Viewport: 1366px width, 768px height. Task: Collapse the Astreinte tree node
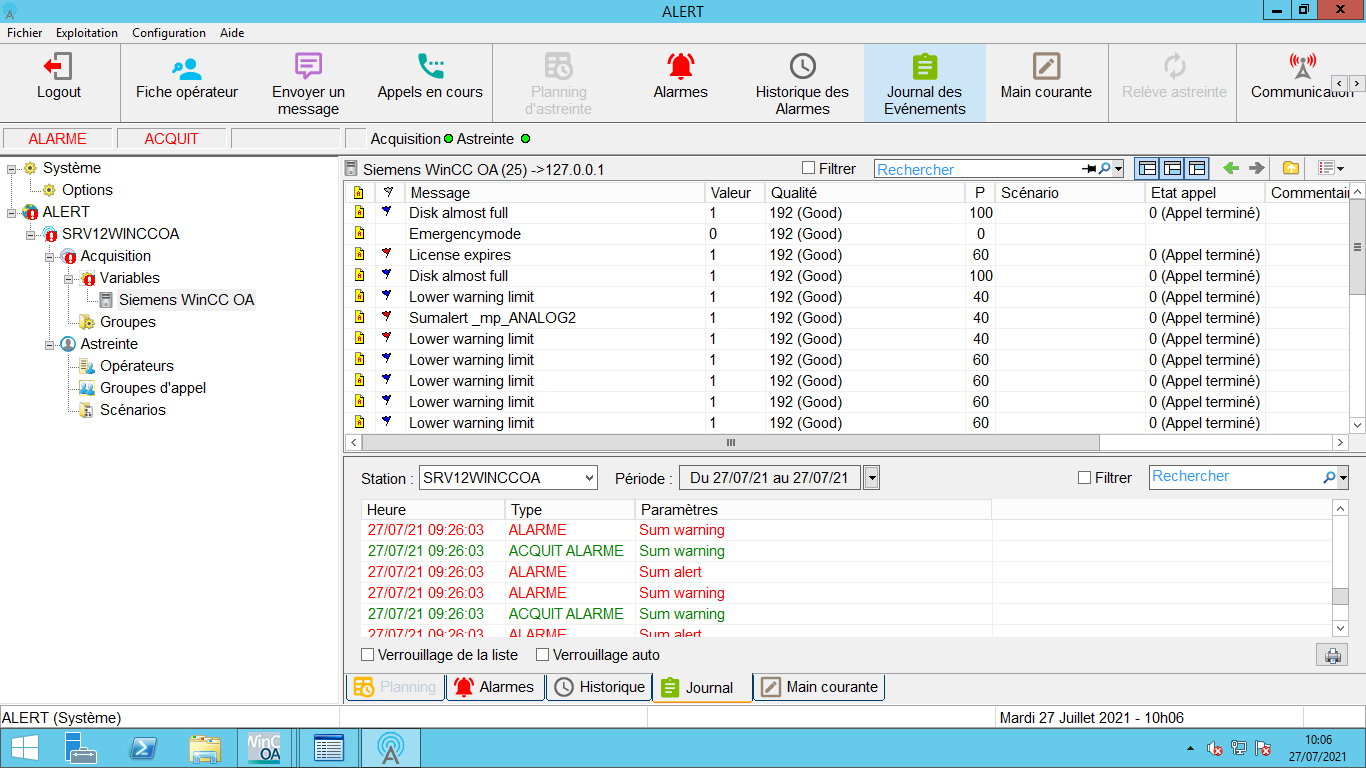point(49,344)
